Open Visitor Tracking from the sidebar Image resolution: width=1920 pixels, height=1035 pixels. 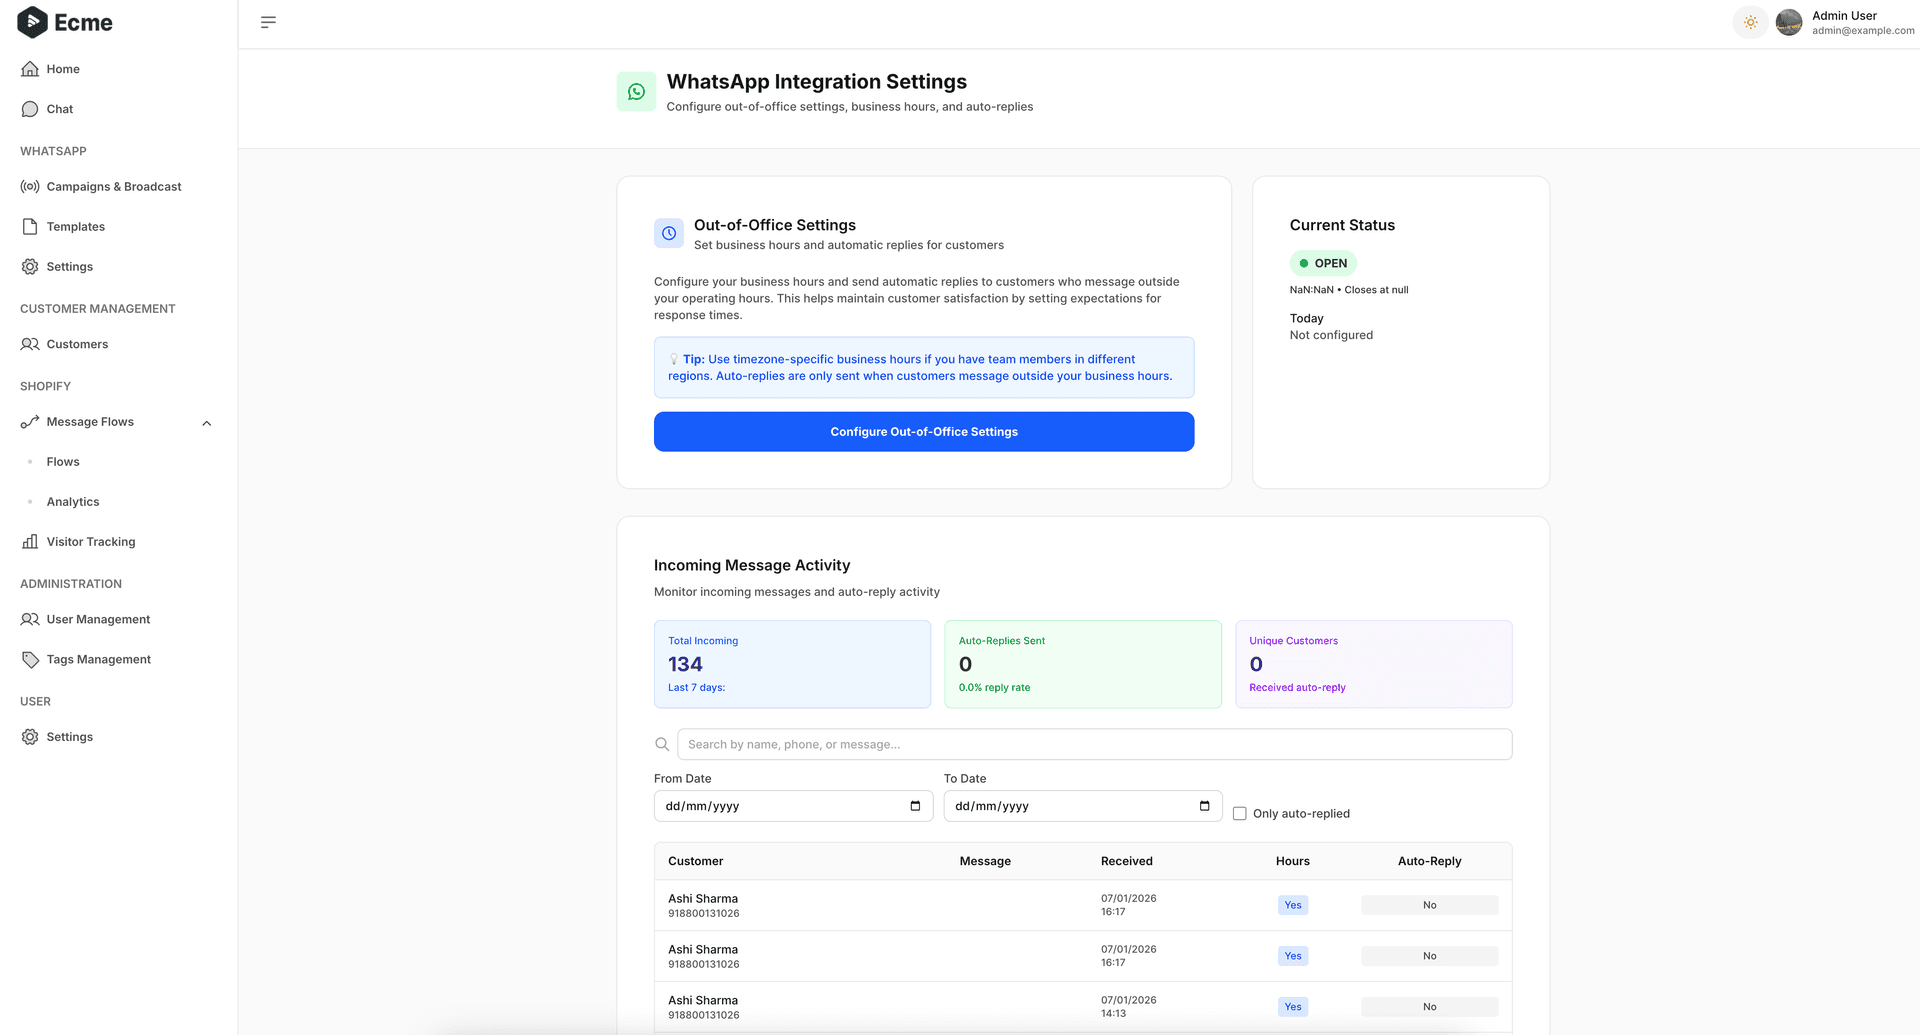pyautogui.click(x=90, y=542)
